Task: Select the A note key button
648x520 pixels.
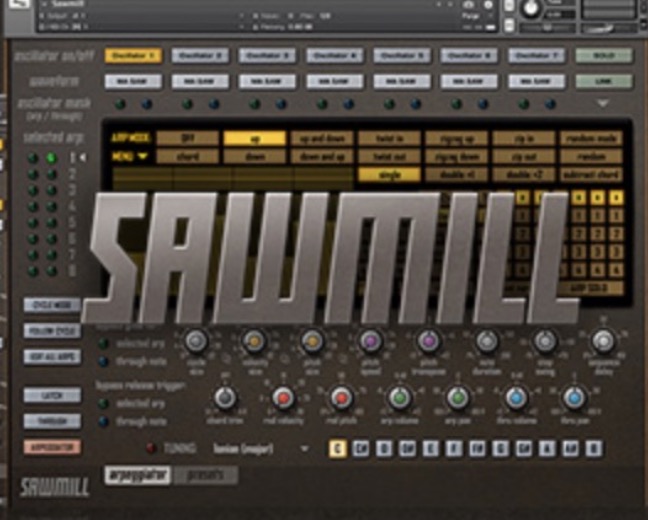Action: pos(547,448)
